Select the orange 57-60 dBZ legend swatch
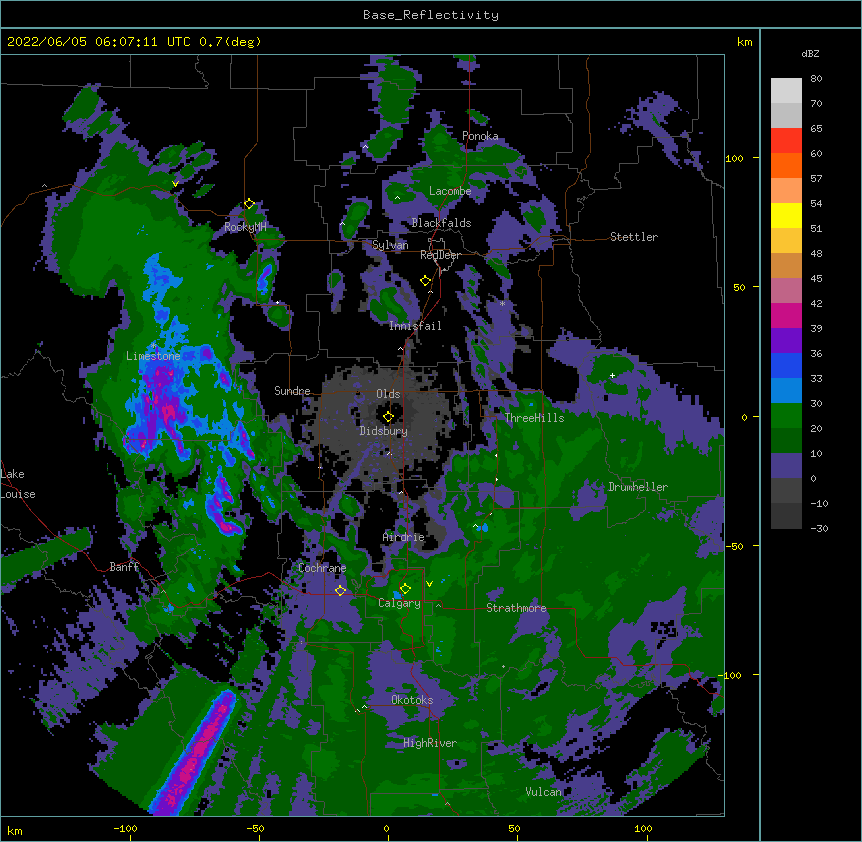Screen dimensions: 862x842 pos(786,165)
